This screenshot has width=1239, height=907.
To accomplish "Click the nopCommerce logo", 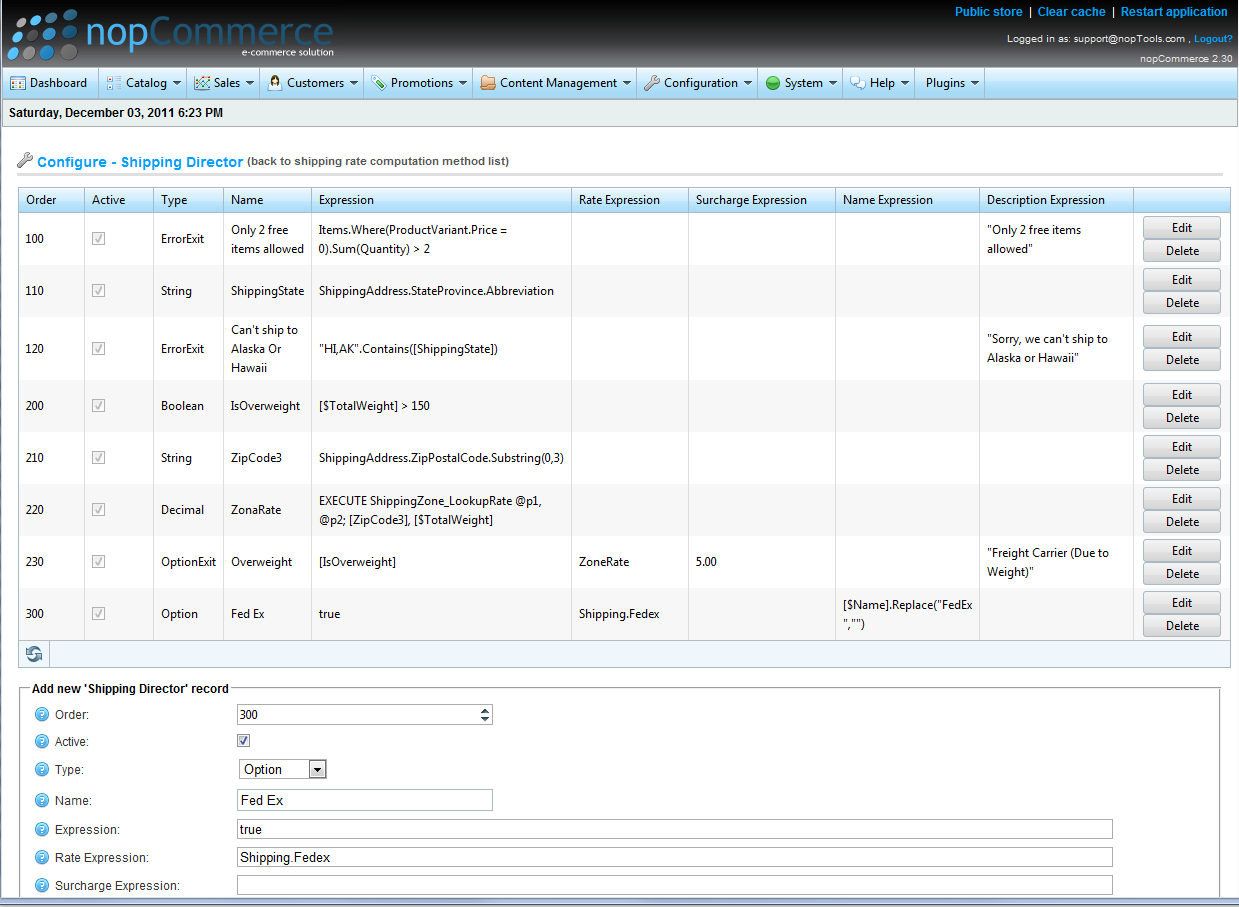I will click(x=170, y=35).
